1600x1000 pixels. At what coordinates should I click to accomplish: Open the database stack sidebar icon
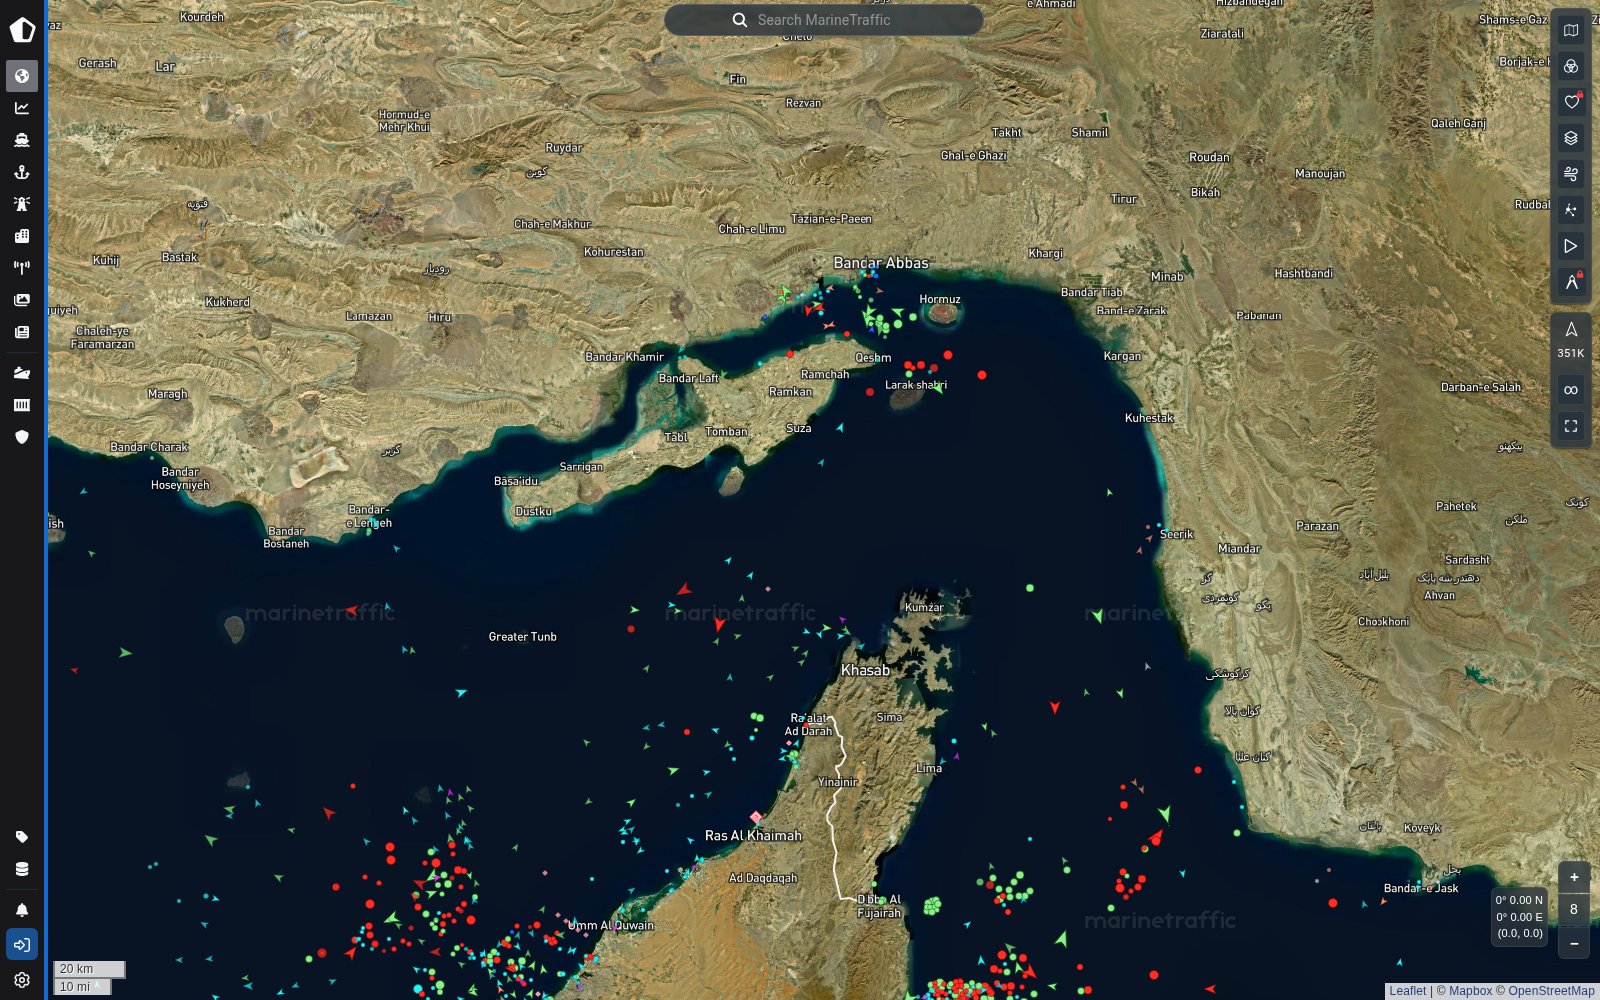pyautogui.click(x=22, y=869)
